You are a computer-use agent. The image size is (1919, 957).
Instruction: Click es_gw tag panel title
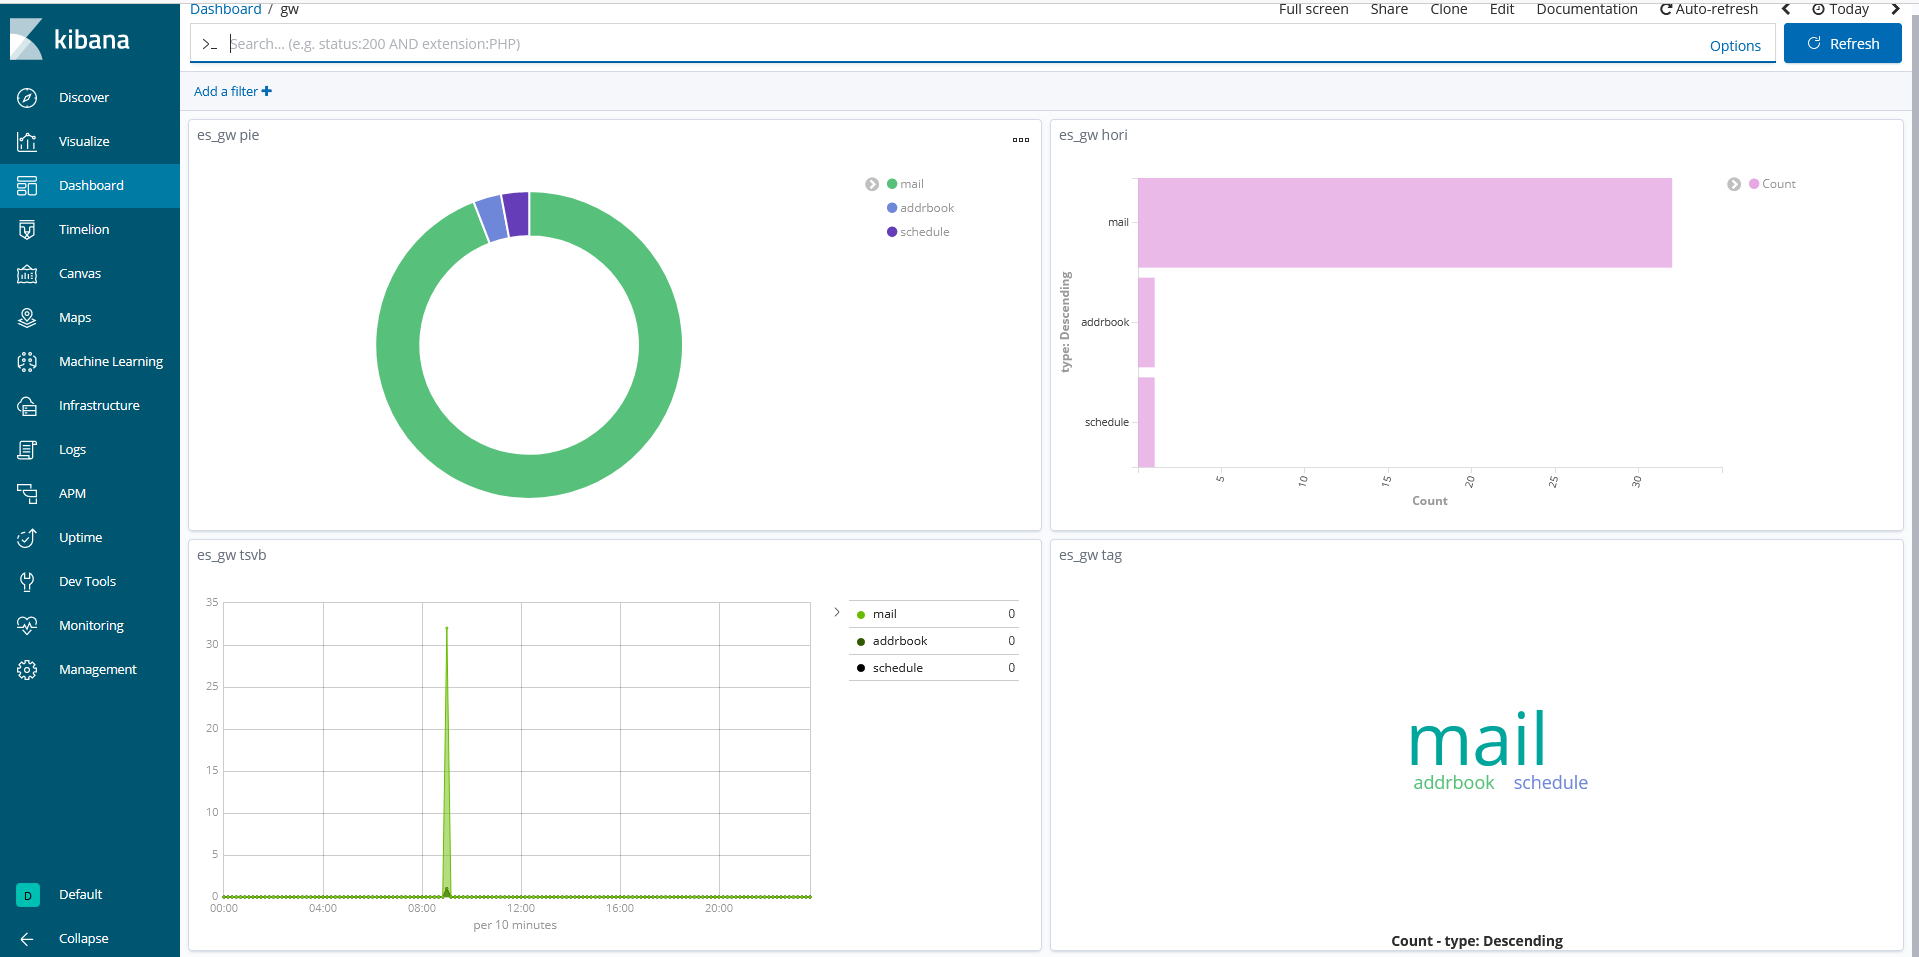point(1090,555)
